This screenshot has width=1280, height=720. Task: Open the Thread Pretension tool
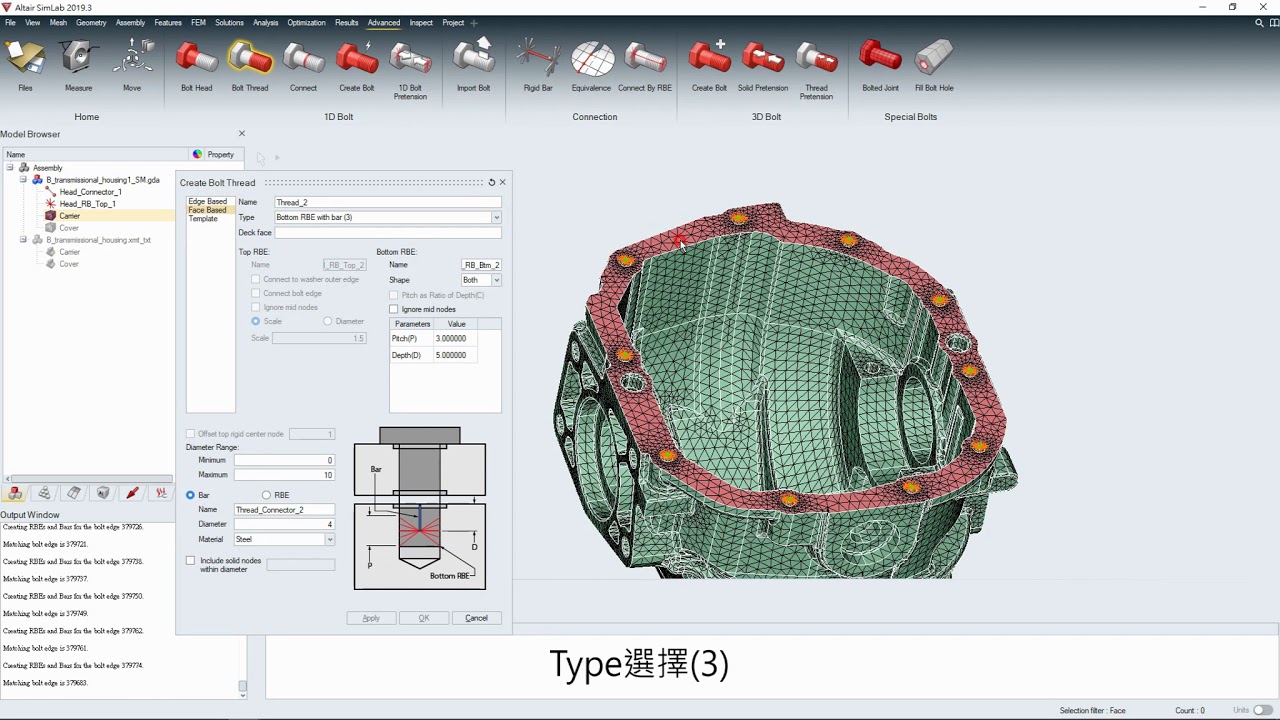(x=816, y=68)
